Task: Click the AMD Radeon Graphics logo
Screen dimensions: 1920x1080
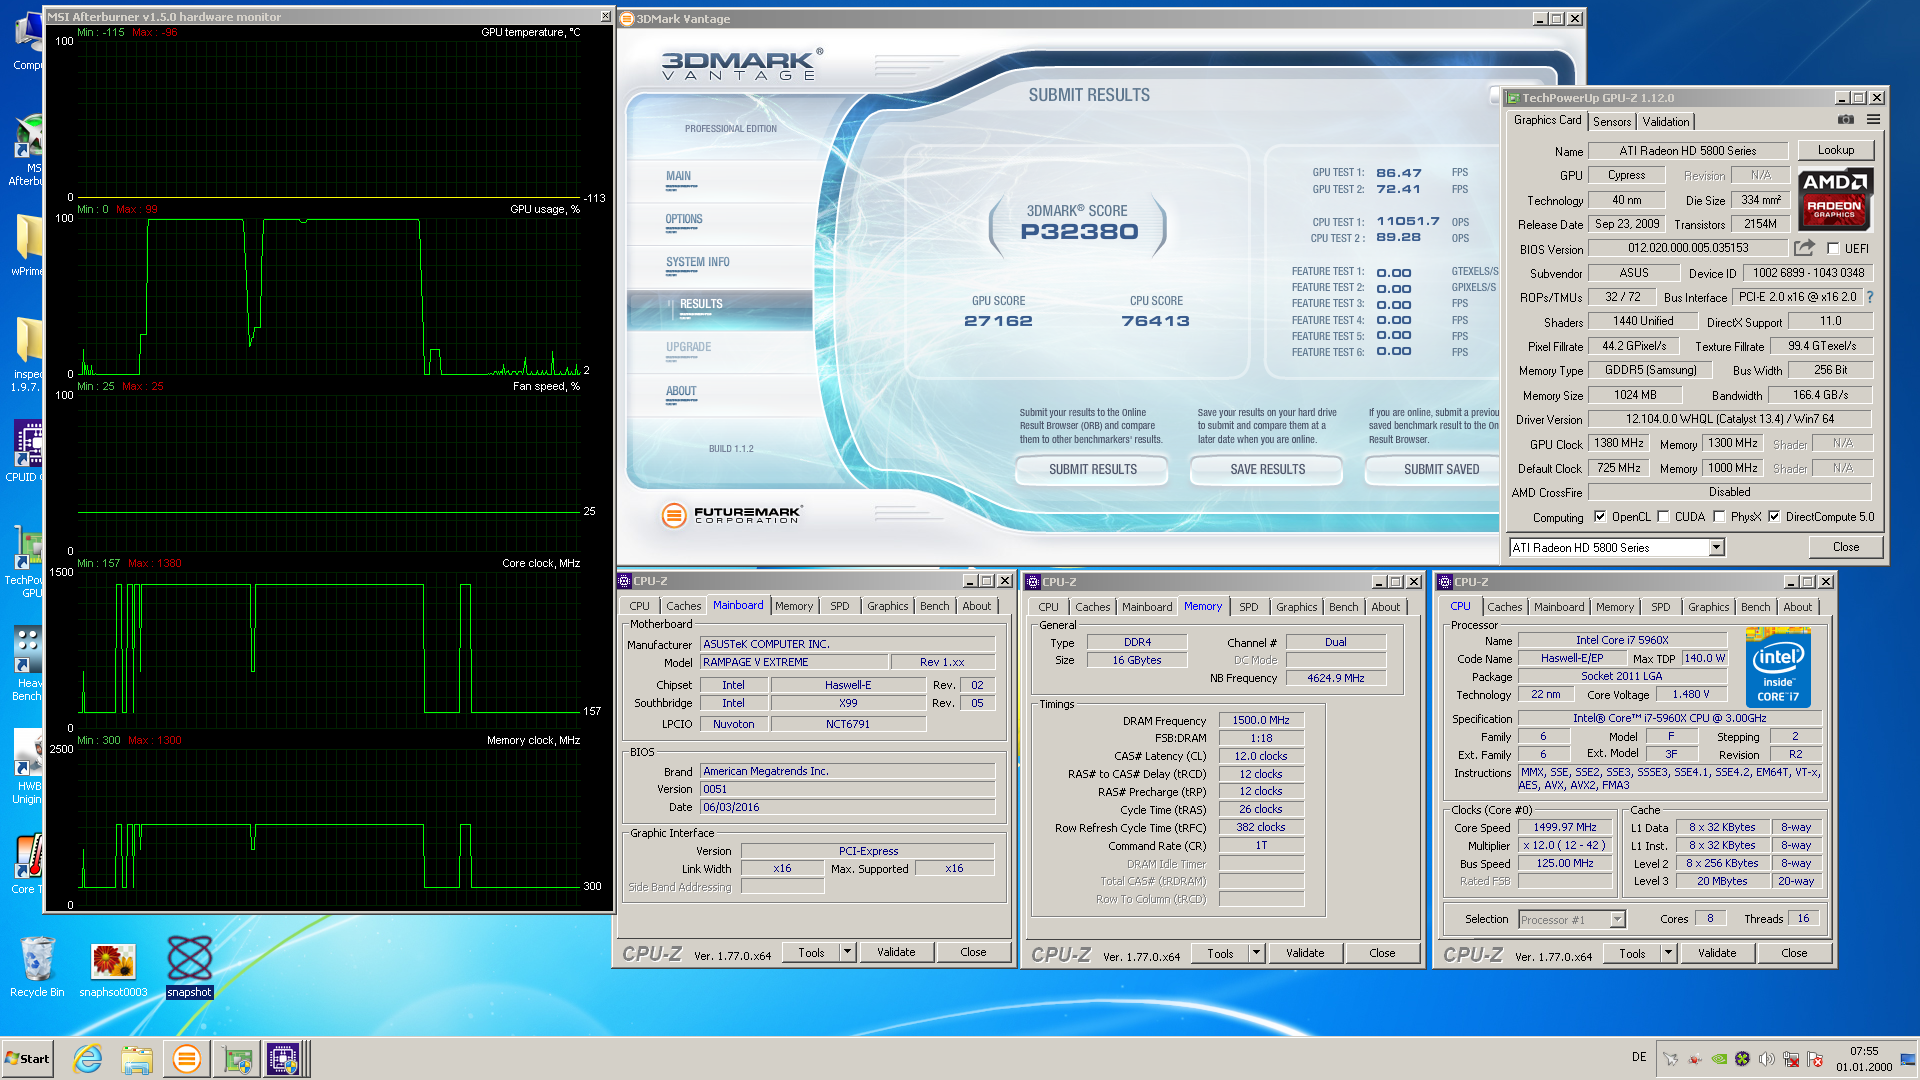Action: click(x=1835, y=200)
